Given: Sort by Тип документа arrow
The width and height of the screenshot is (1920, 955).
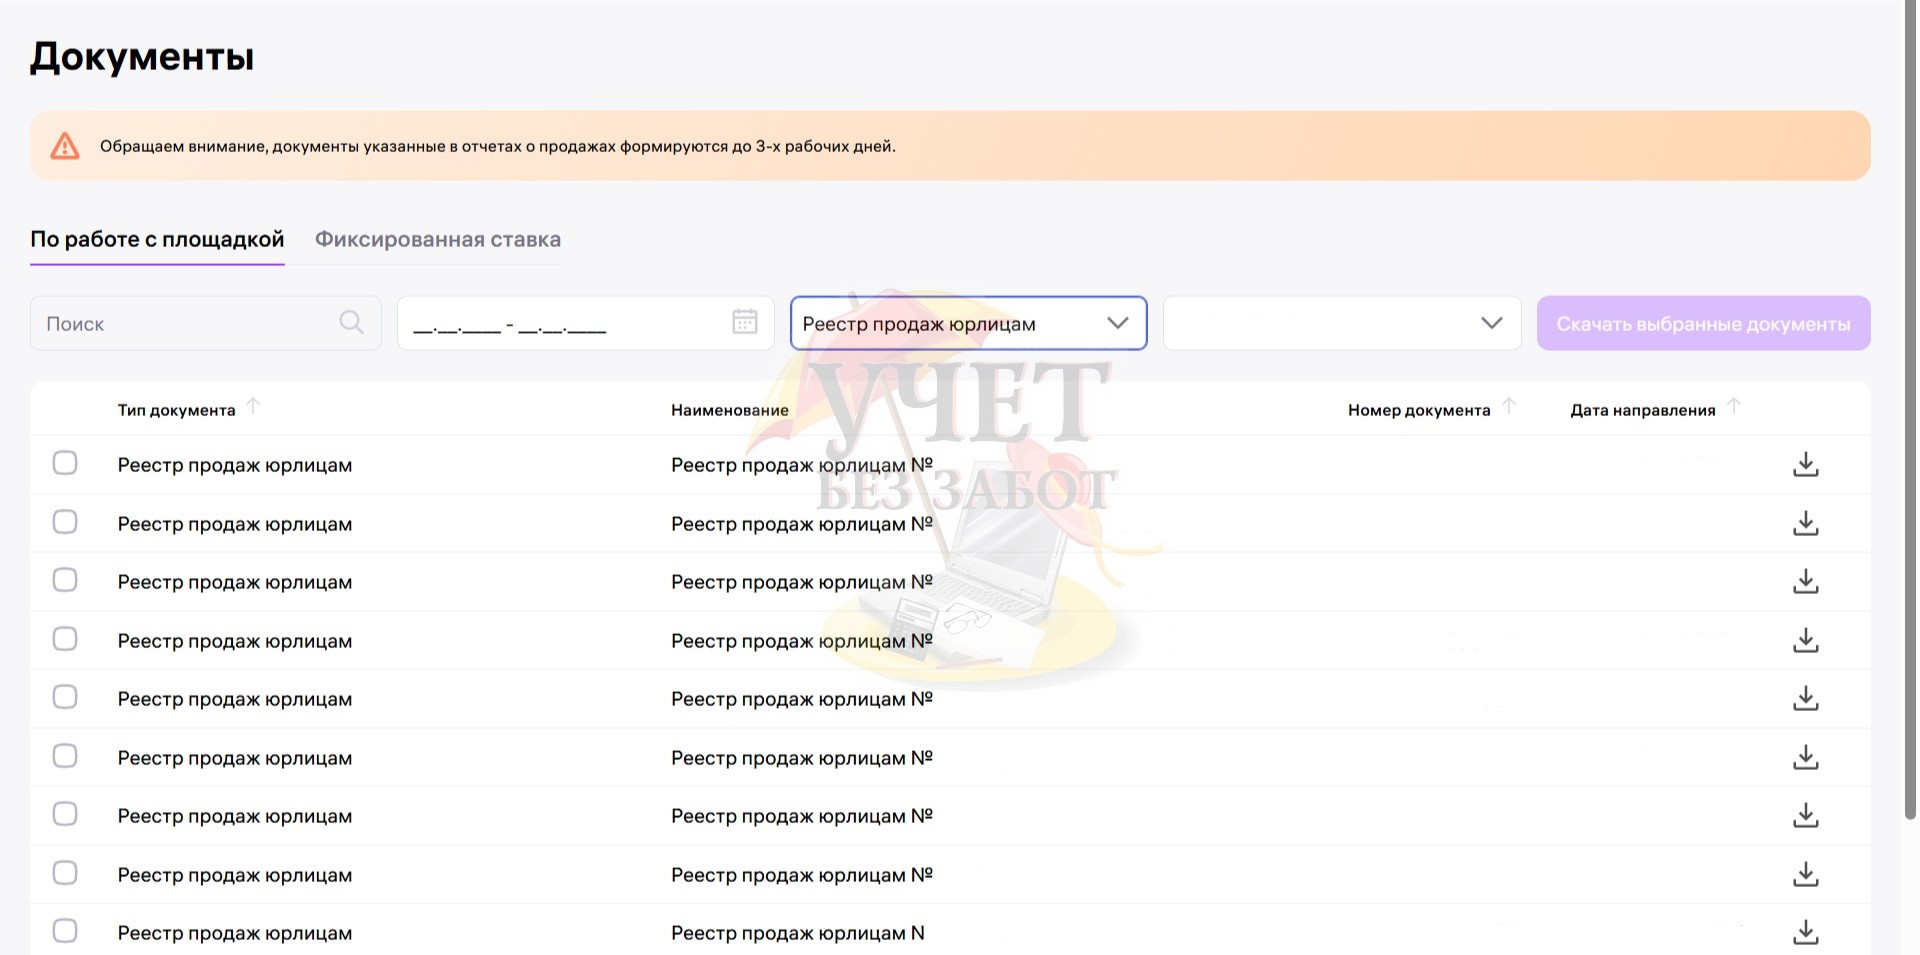Looking at the screenshot, I should (x=253, y=406).
